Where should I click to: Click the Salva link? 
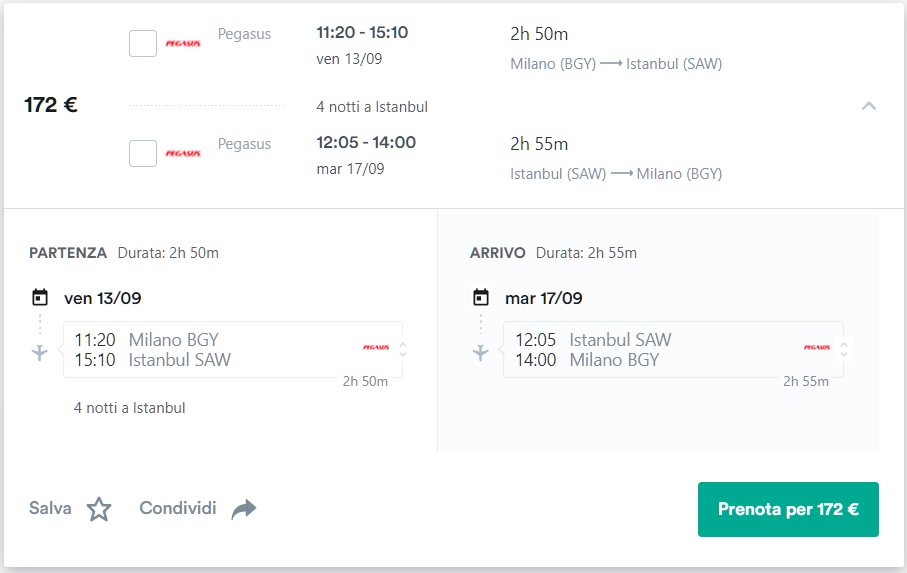pos(50,508)
